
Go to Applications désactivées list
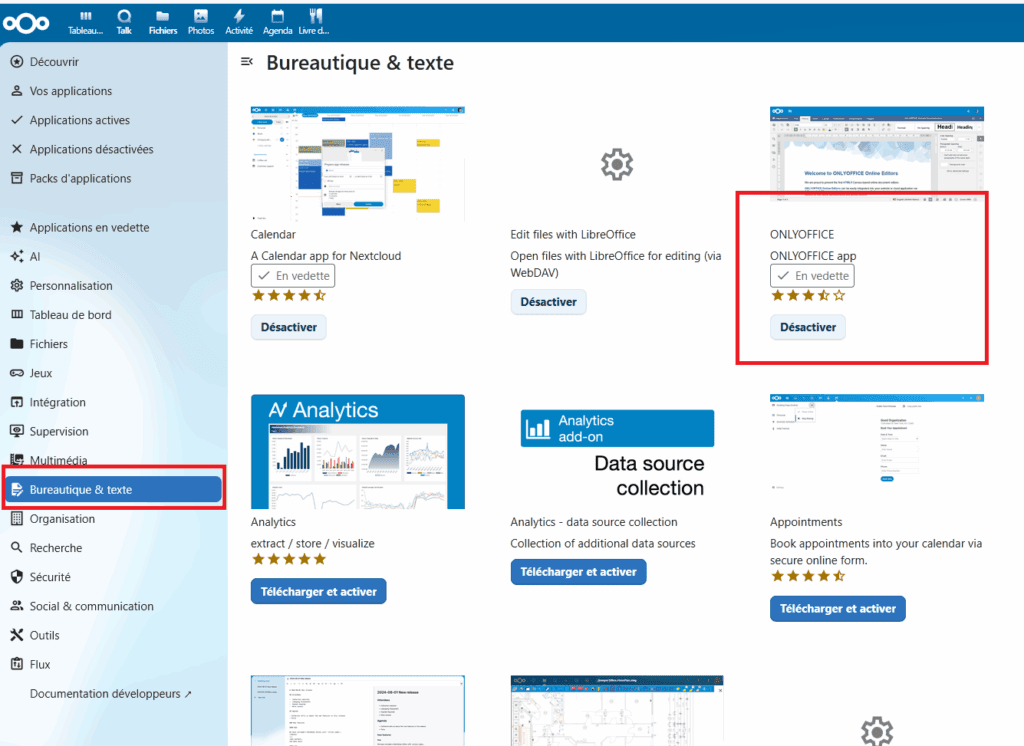tap(91, 149)
